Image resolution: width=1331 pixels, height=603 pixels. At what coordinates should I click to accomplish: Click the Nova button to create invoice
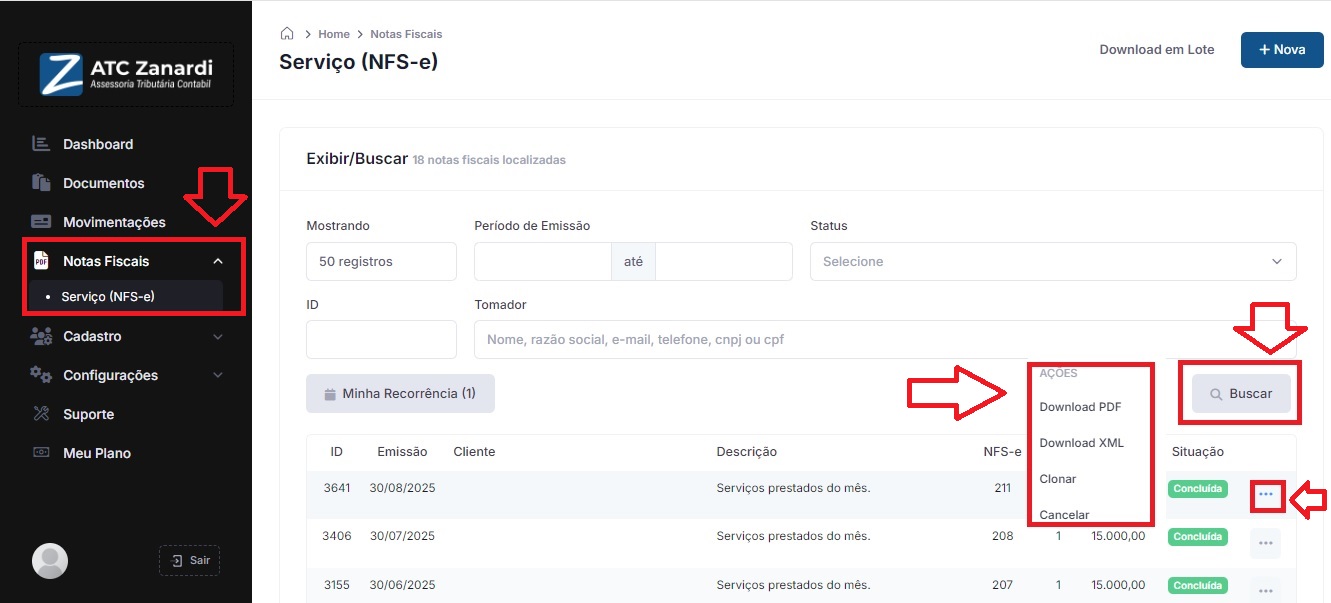click(x=1281, y=50)
